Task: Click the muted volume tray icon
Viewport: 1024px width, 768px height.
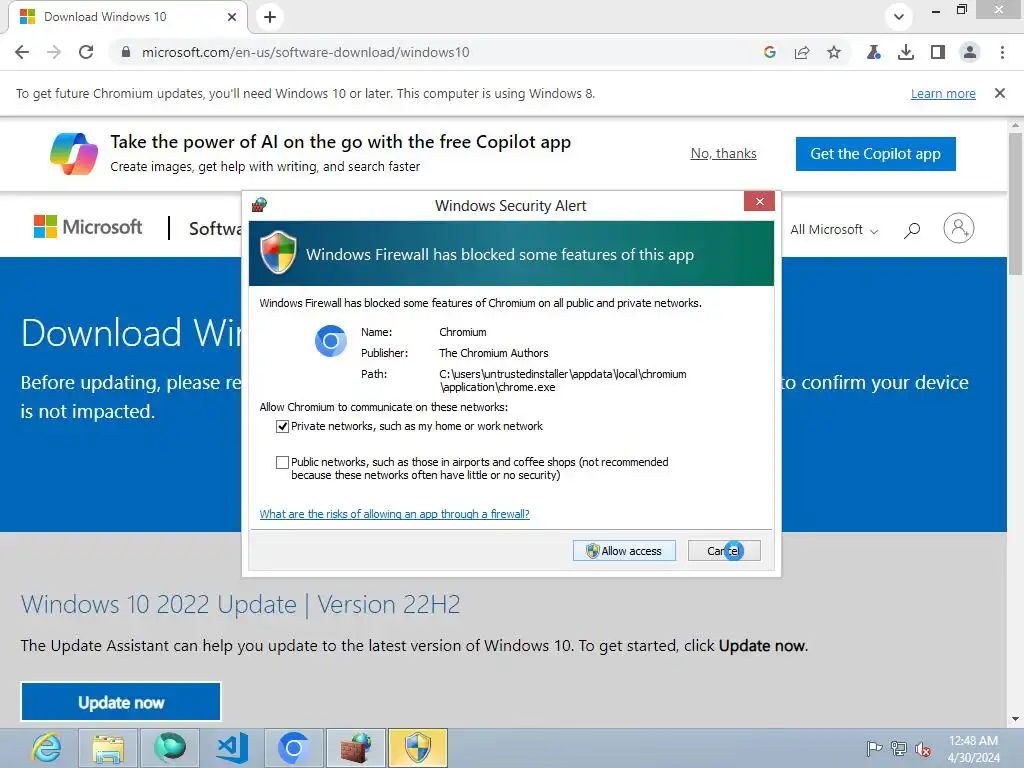Action: coord(923,749)
